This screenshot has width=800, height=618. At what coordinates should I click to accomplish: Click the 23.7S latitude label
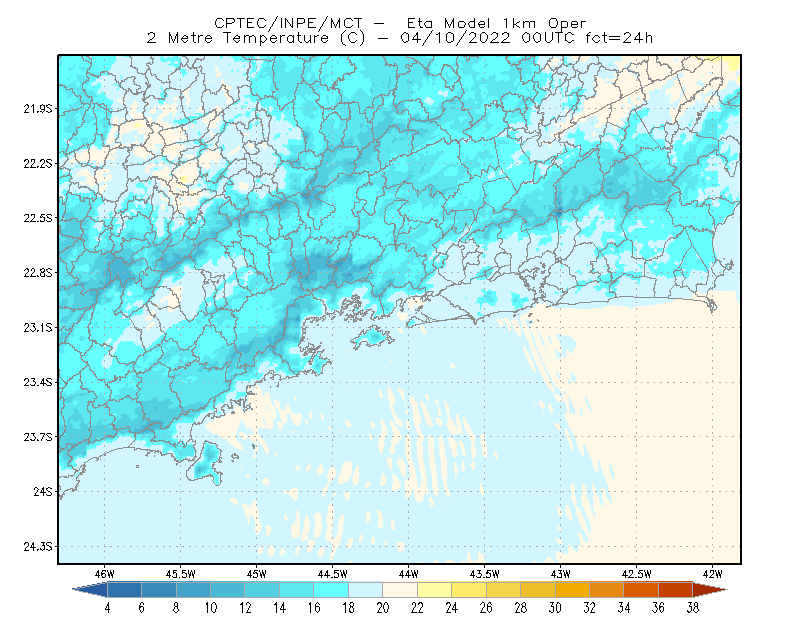point(38,437)
